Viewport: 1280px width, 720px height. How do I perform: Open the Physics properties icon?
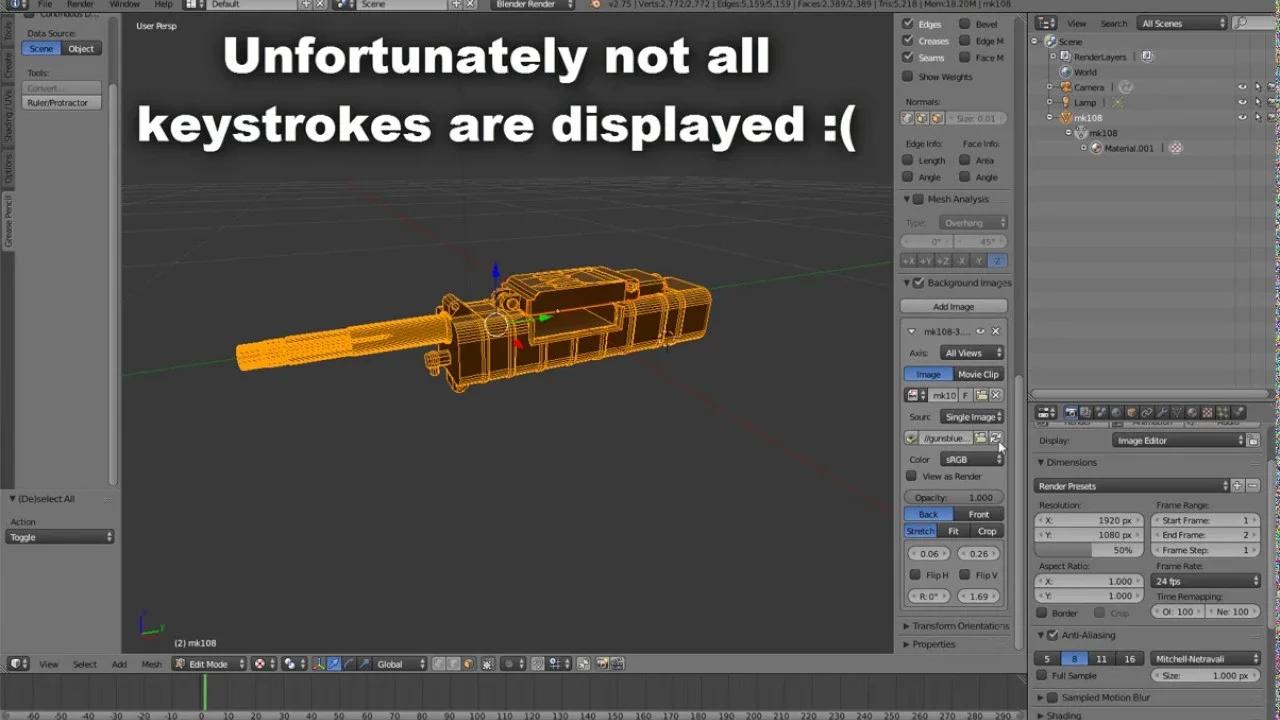(1238, 412)
